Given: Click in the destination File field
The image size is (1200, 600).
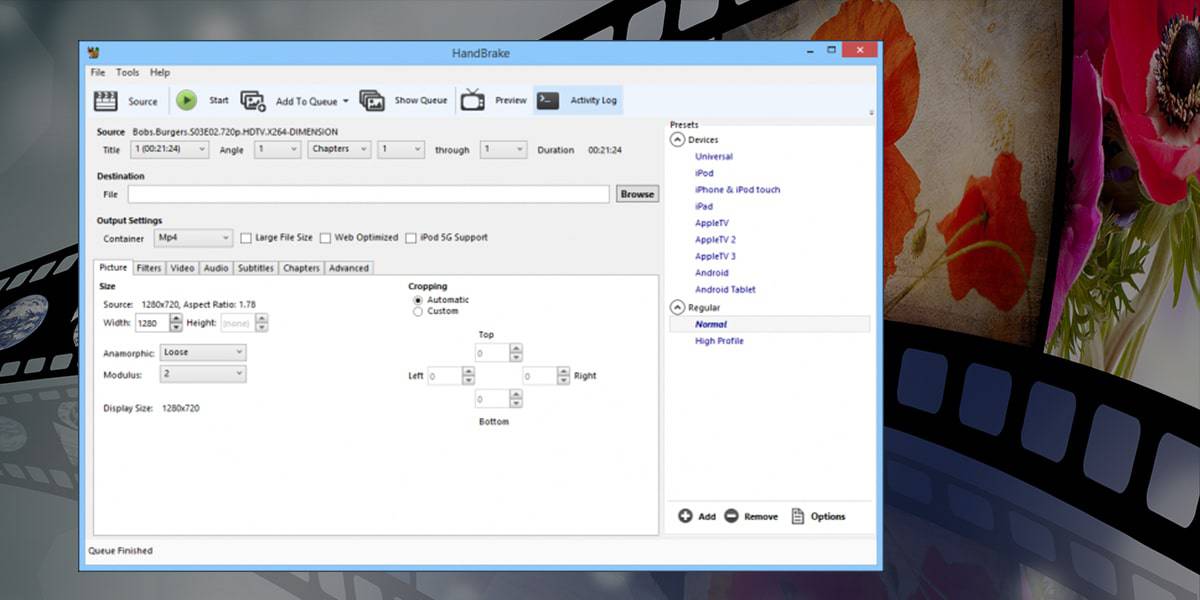Looking at the screenshot, I should pyautogui.click(x=368, y=194).
